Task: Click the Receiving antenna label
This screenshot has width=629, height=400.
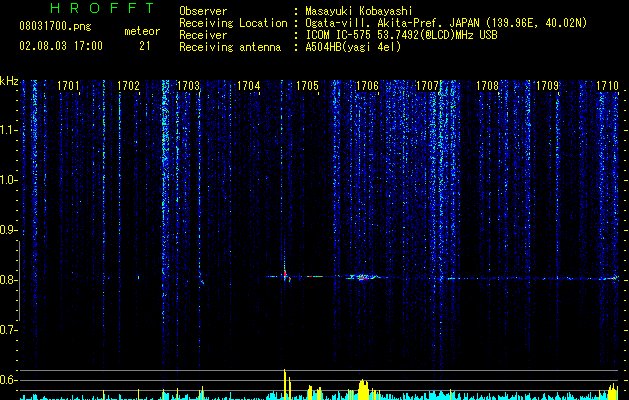Action: (230, 47)
